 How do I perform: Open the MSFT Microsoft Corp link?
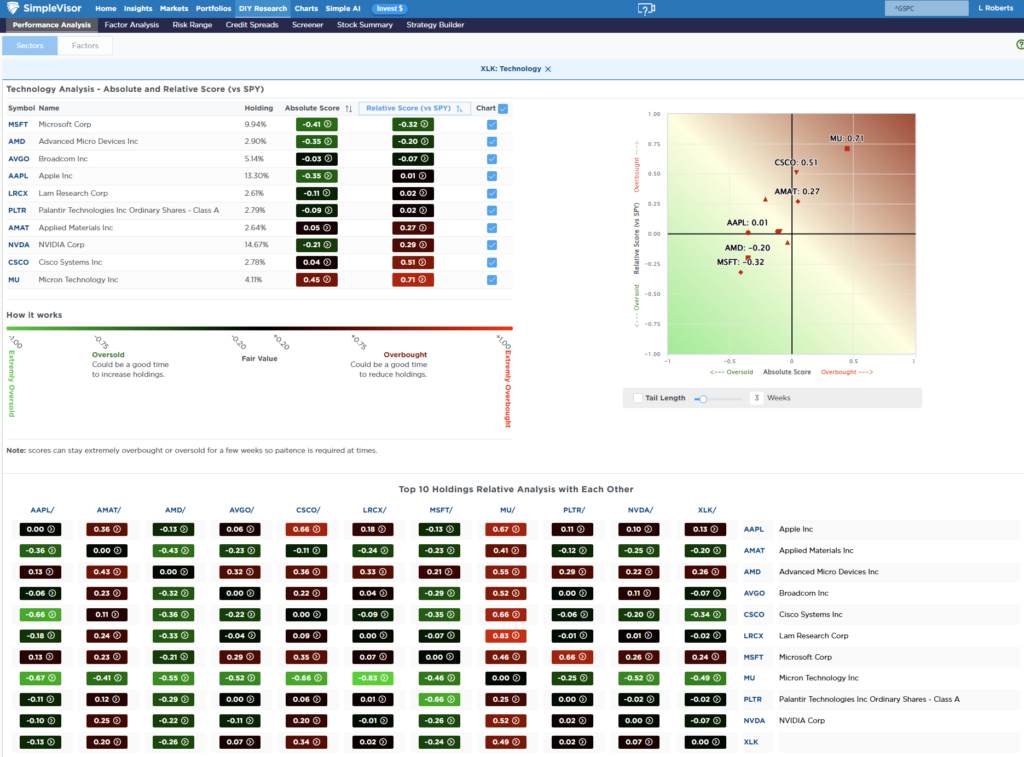pyautogui.click(x=18, y=124)
